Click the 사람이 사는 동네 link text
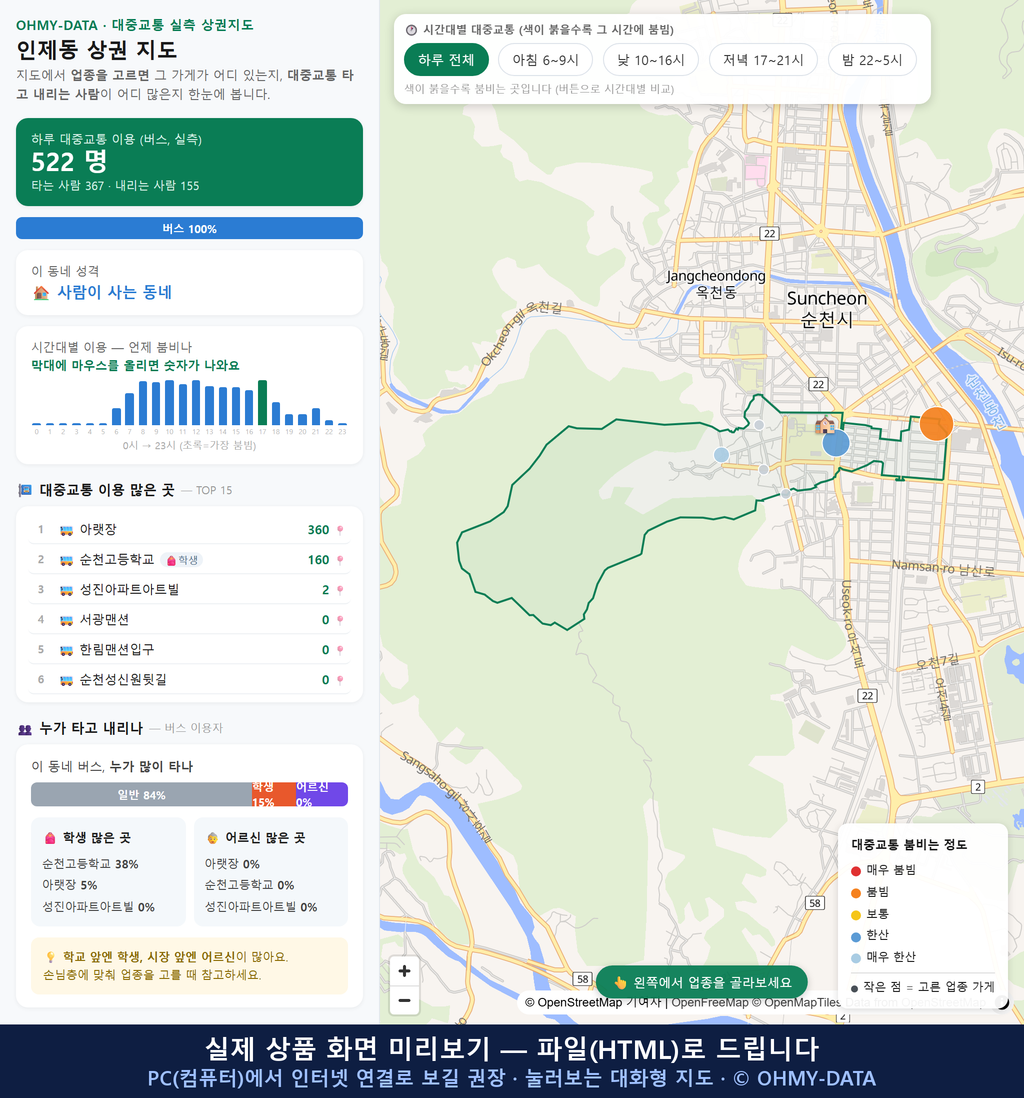1024x1098 pixels. pyautogui.click(x=114, y=293)
